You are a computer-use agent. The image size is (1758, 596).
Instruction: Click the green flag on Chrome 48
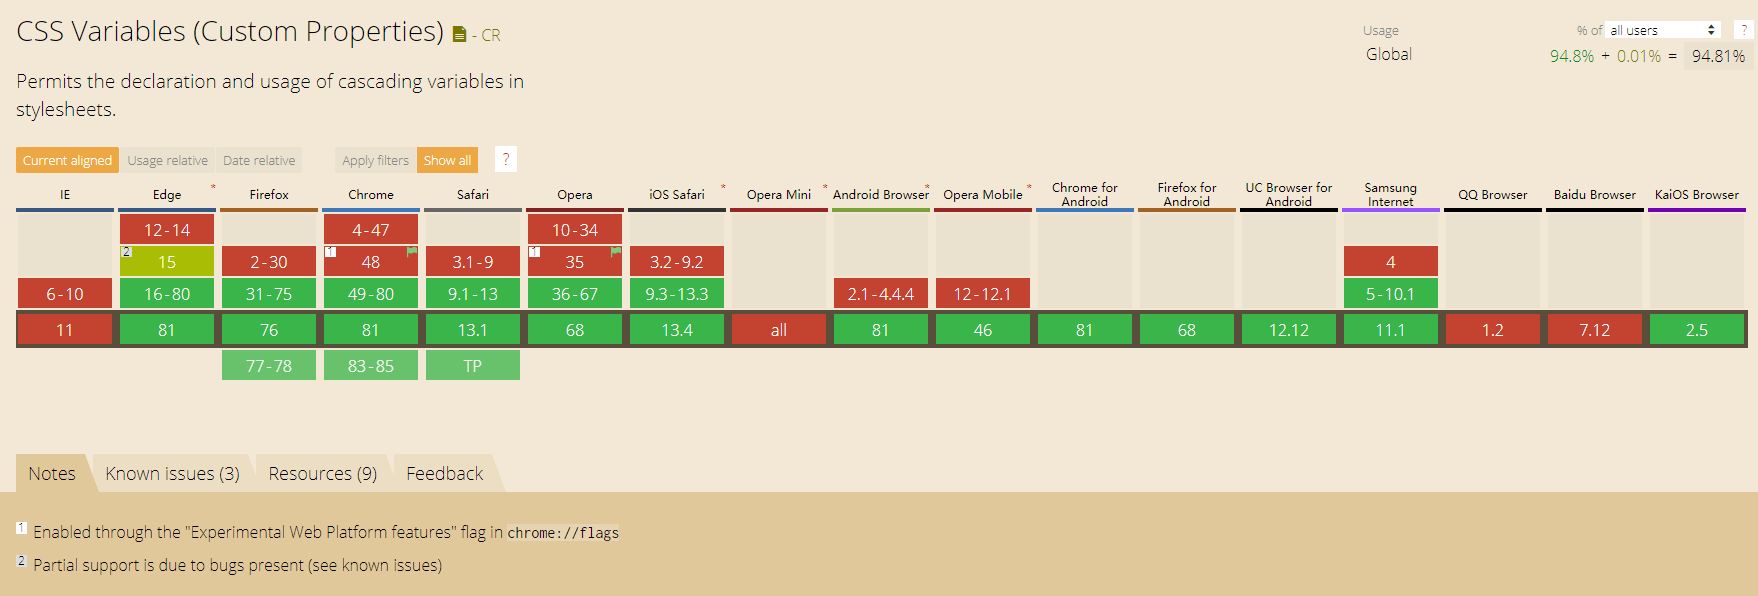[x=412, y=252]
